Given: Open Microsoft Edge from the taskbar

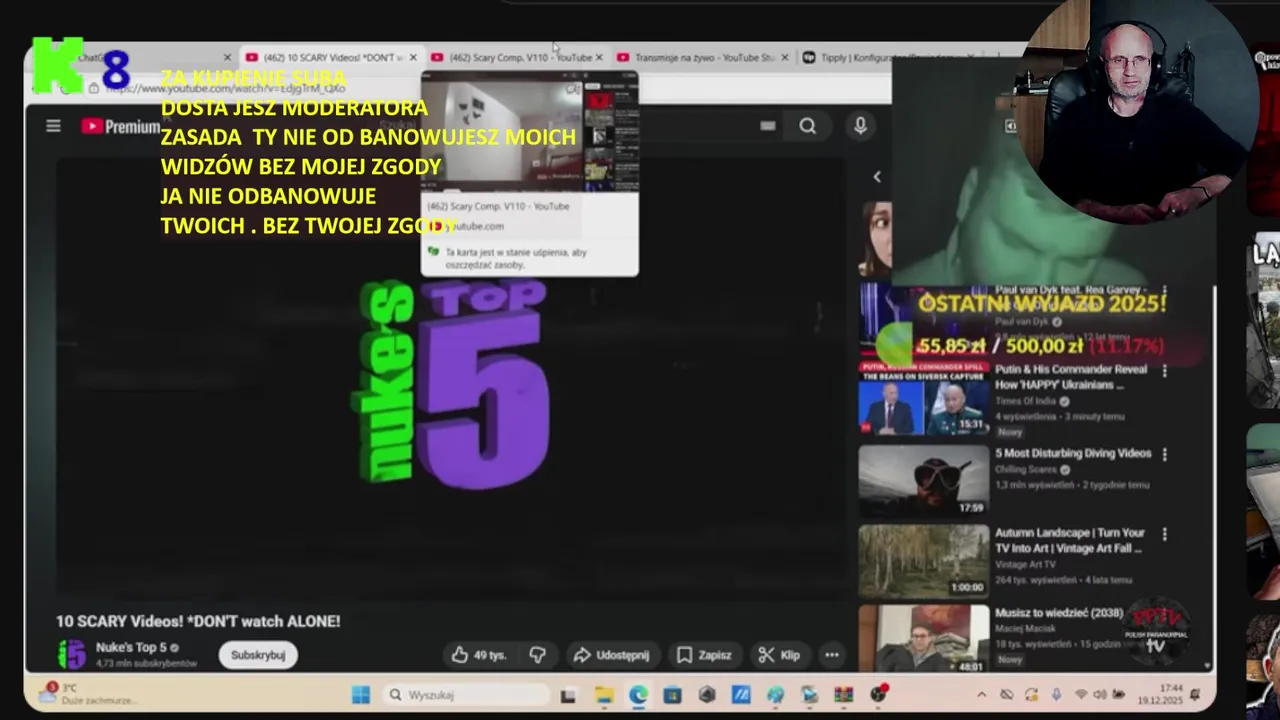Looking at the screenshot, I should 638,695.
